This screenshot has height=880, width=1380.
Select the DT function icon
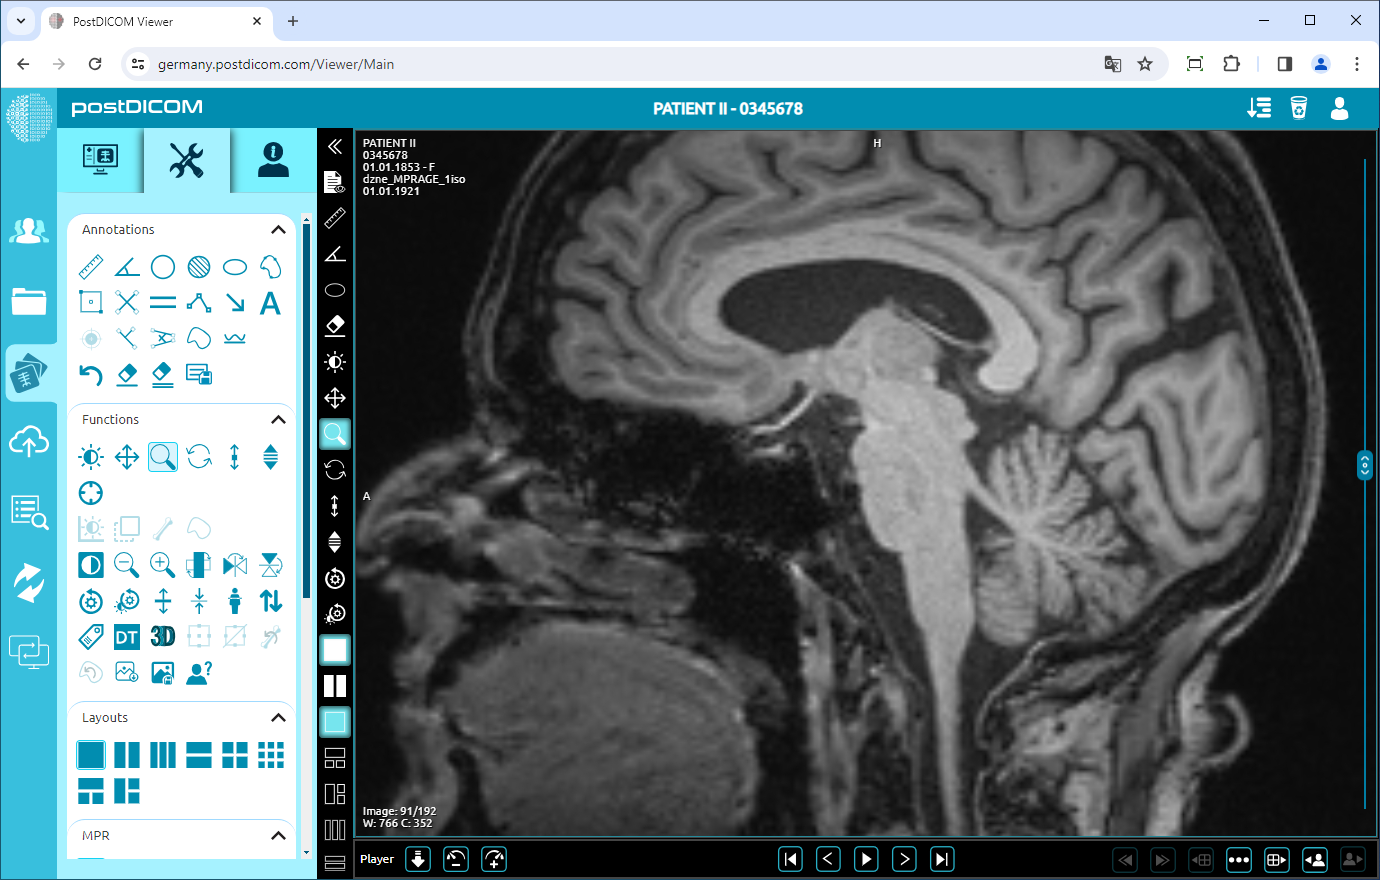coord(126,636)
